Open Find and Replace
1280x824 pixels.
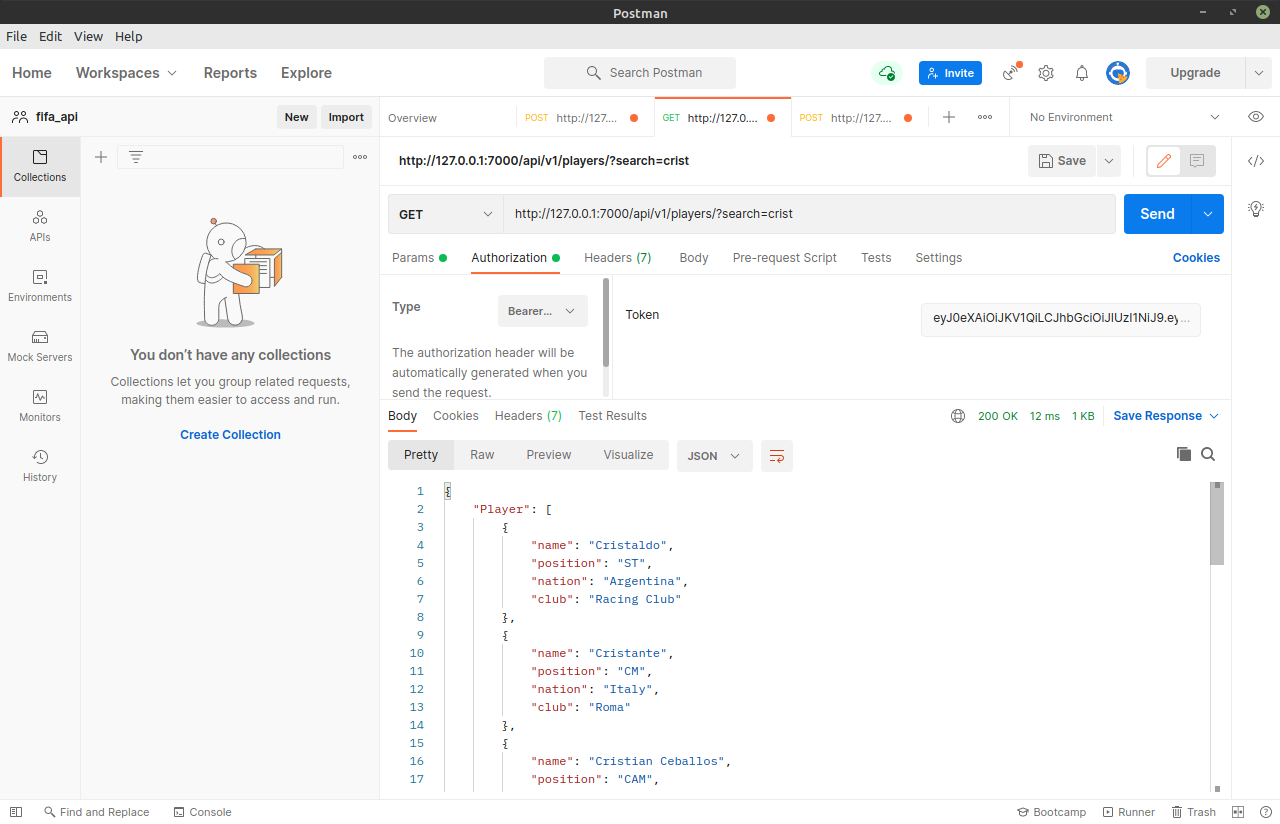point(96,812)
